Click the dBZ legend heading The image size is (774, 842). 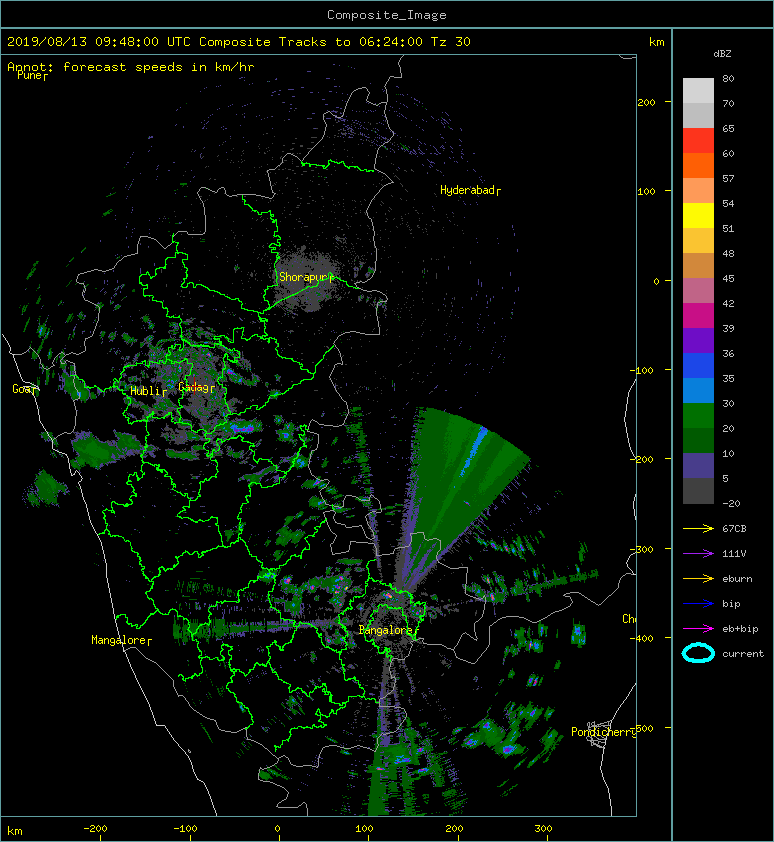point(722,54)
